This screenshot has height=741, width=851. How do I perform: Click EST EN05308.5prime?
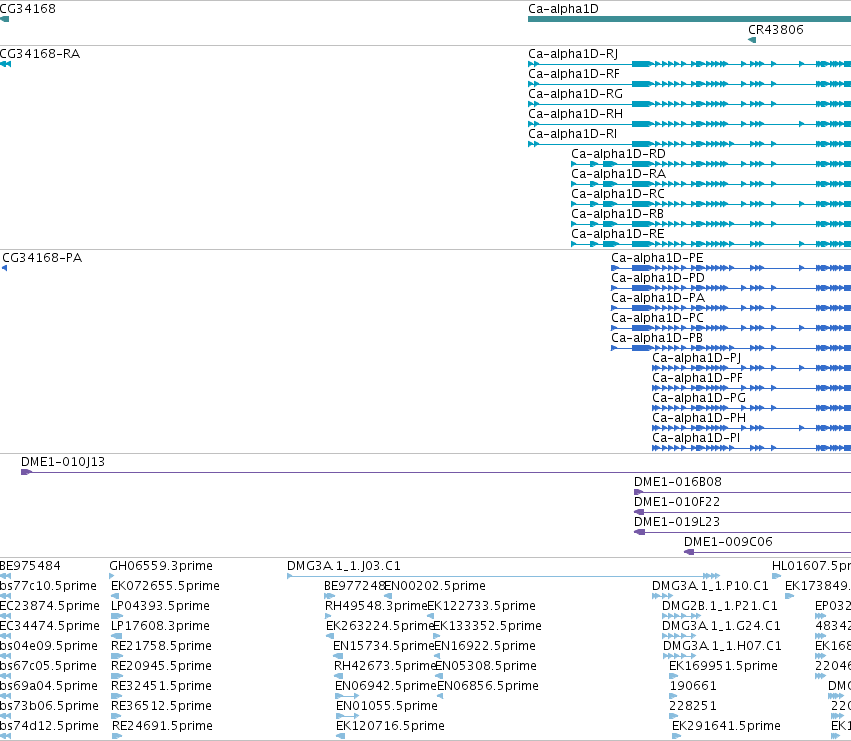tap(486, 666)
